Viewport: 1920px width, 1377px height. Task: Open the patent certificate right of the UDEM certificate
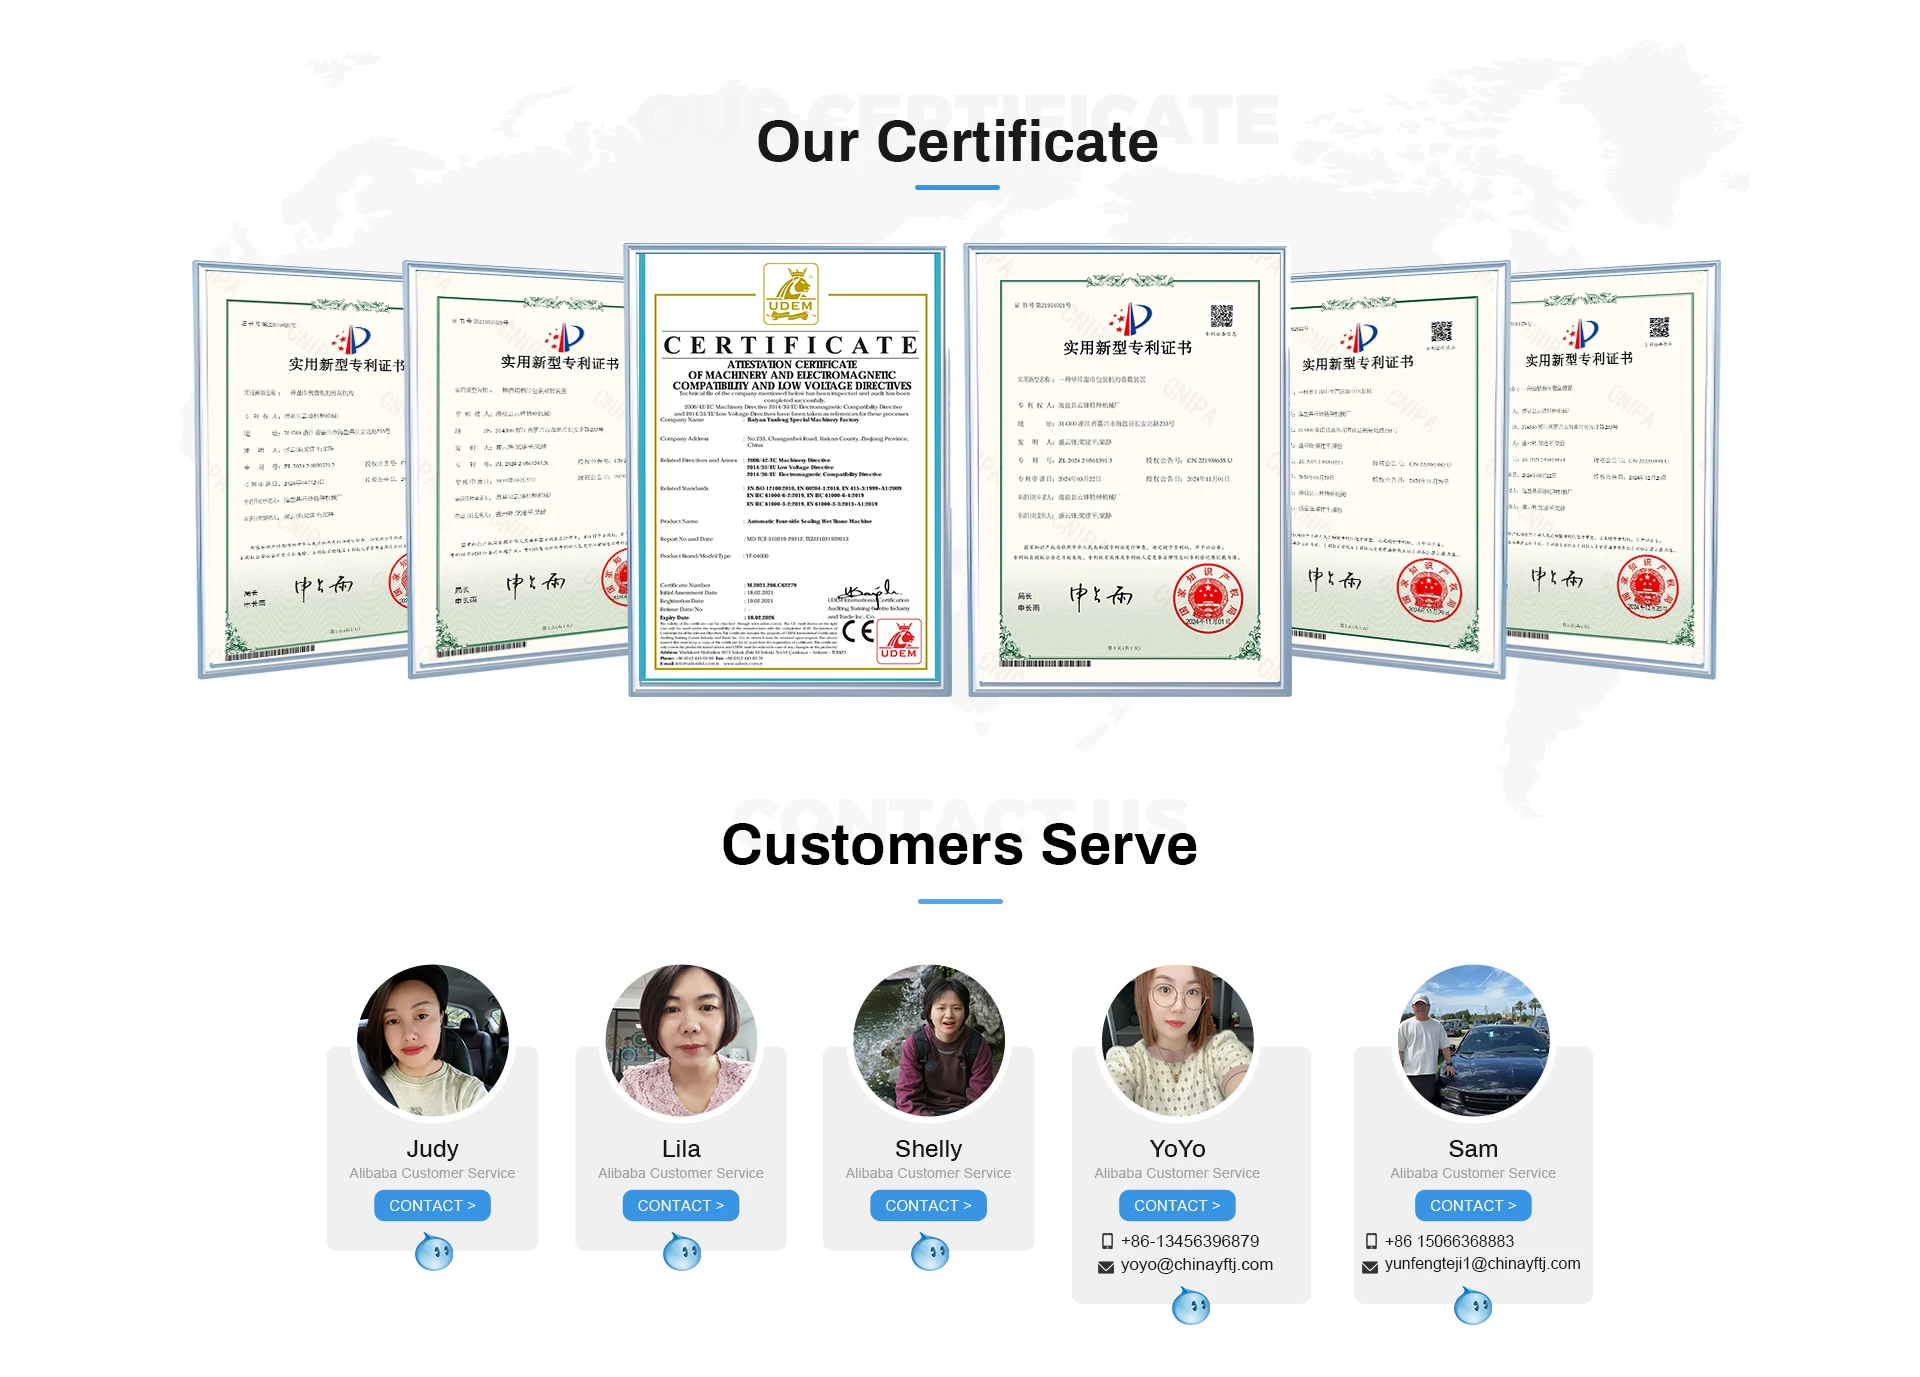(1127, 470)
